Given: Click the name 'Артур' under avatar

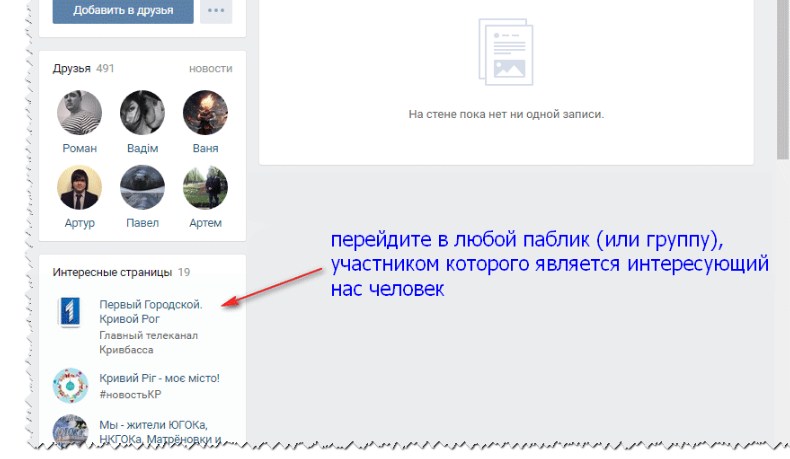Looking at the screenshot, I should tap(80, 223).
